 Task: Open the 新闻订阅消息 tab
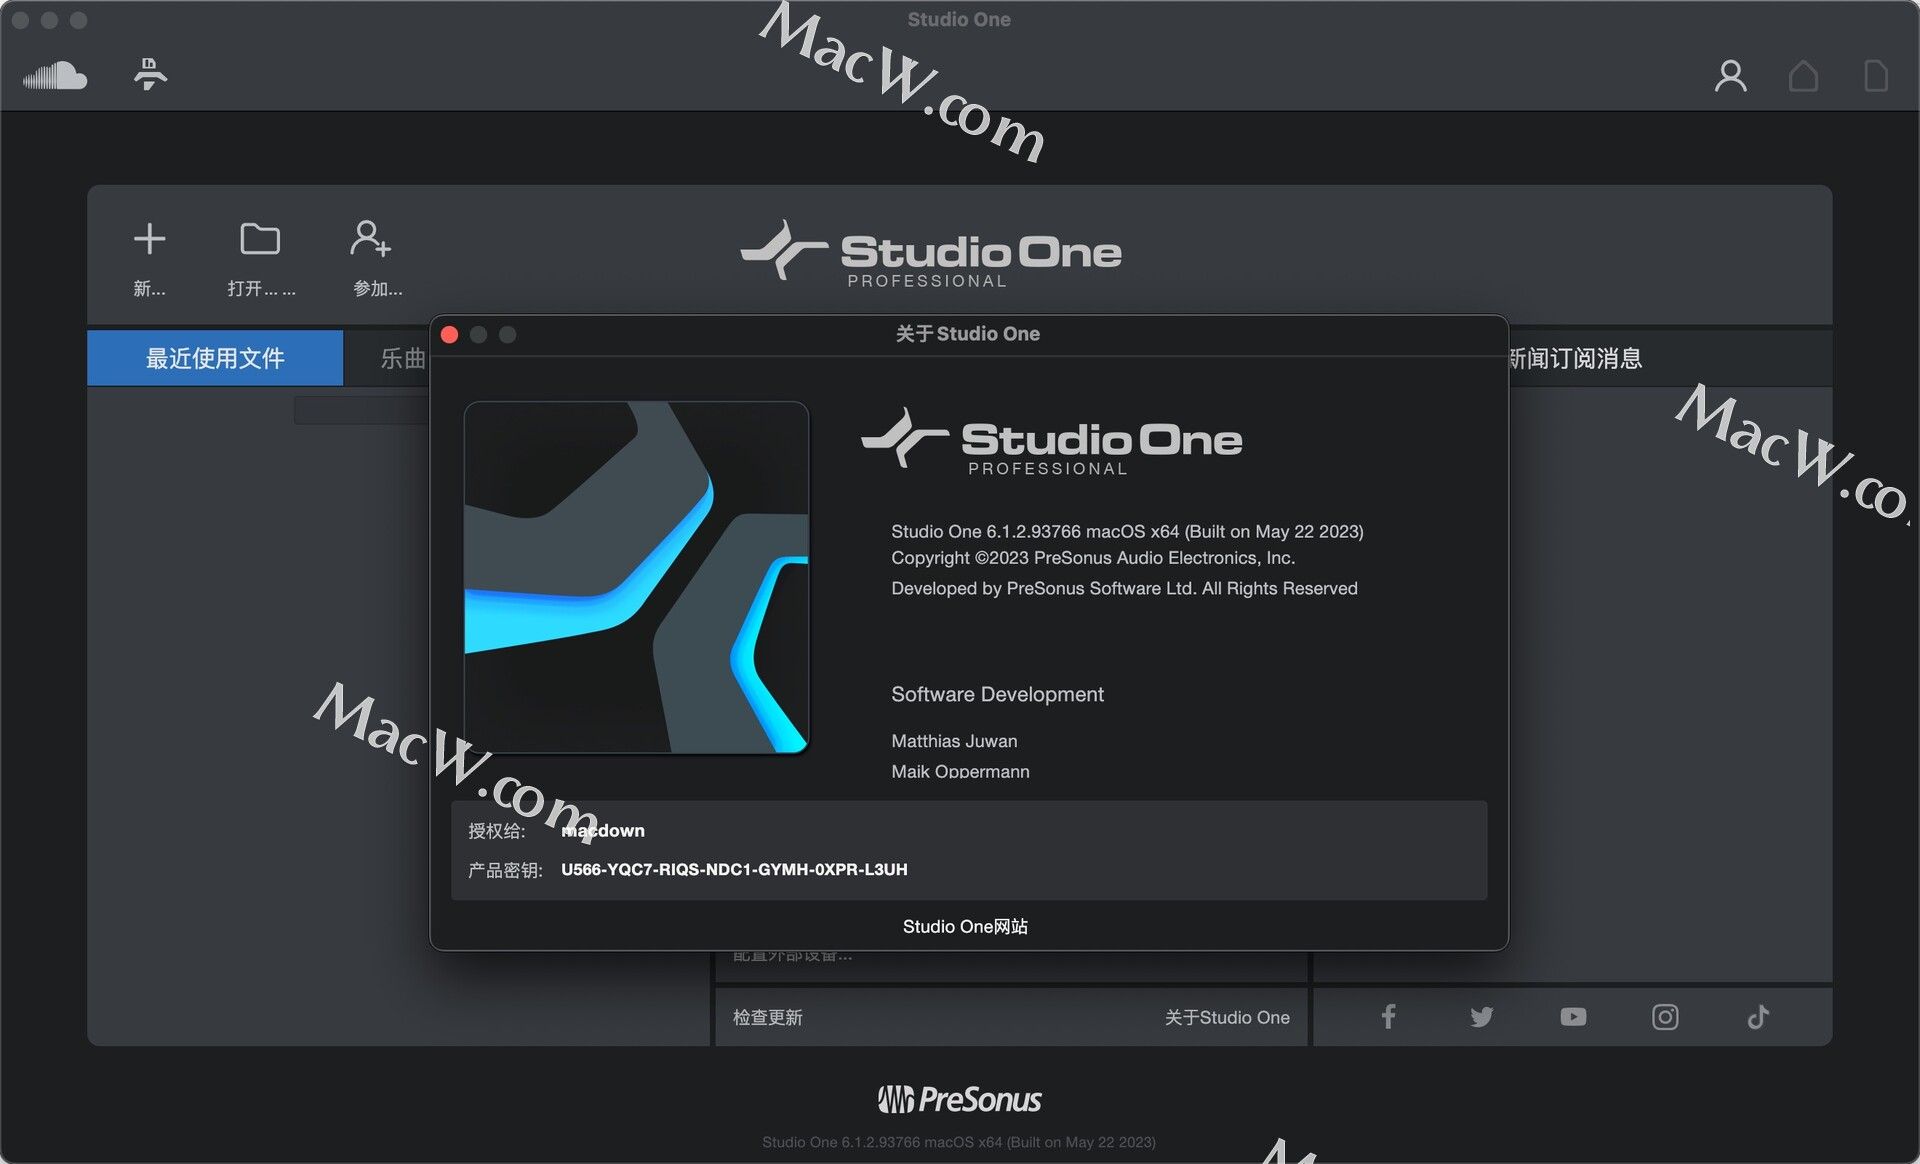tap(1575, 358)
